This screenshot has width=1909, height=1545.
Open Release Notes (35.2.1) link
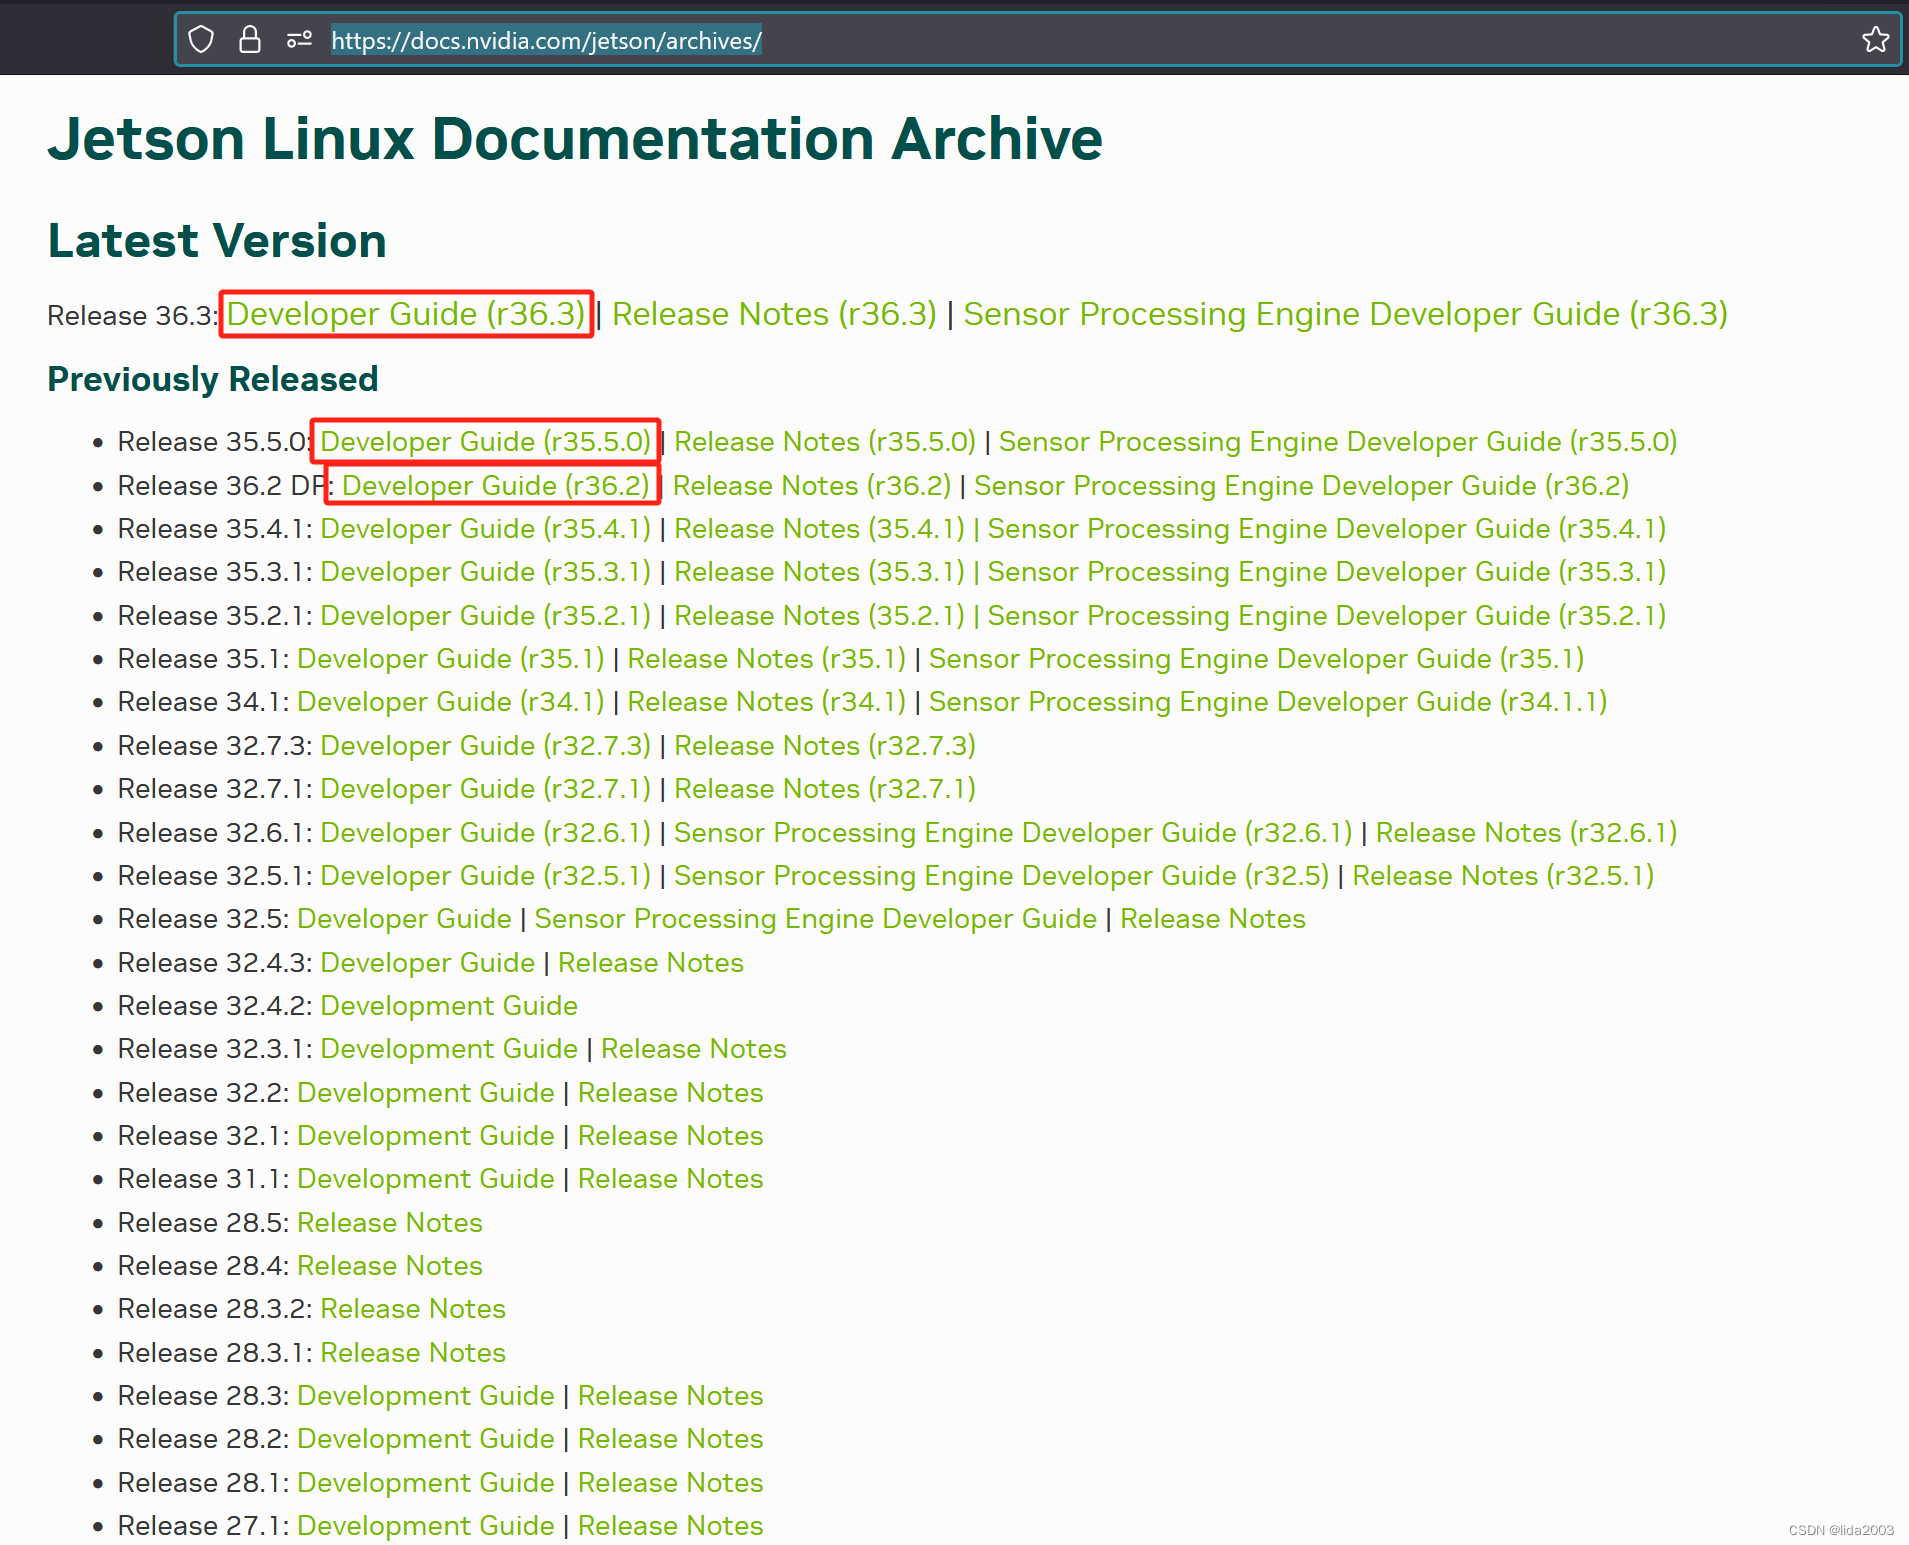pyautogui.click(x=819, y=616)
